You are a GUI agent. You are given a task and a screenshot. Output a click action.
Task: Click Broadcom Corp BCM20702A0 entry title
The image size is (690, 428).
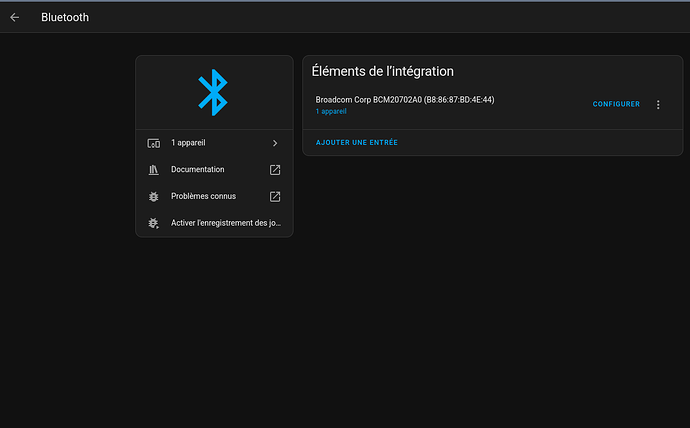tap(405, 100)
